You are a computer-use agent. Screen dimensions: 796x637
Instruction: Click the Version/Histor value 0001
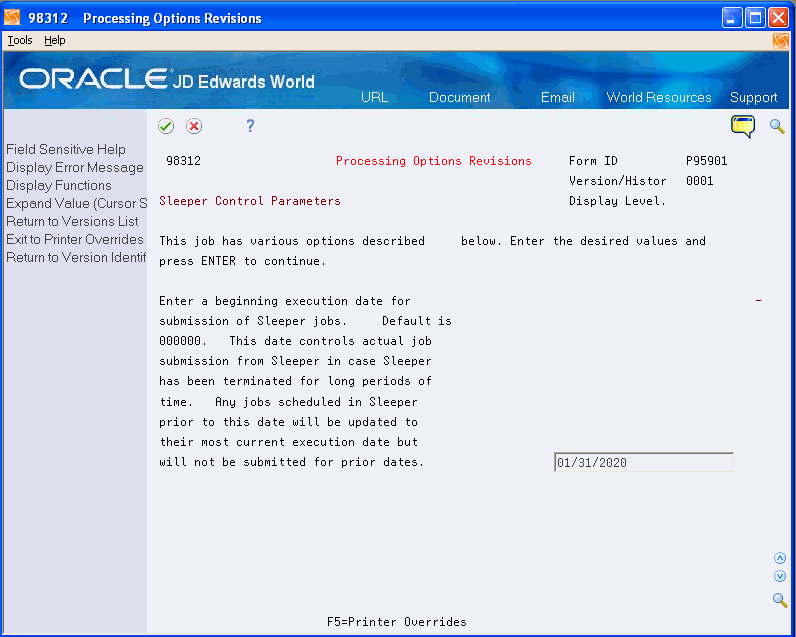click(x=700, y=181)
